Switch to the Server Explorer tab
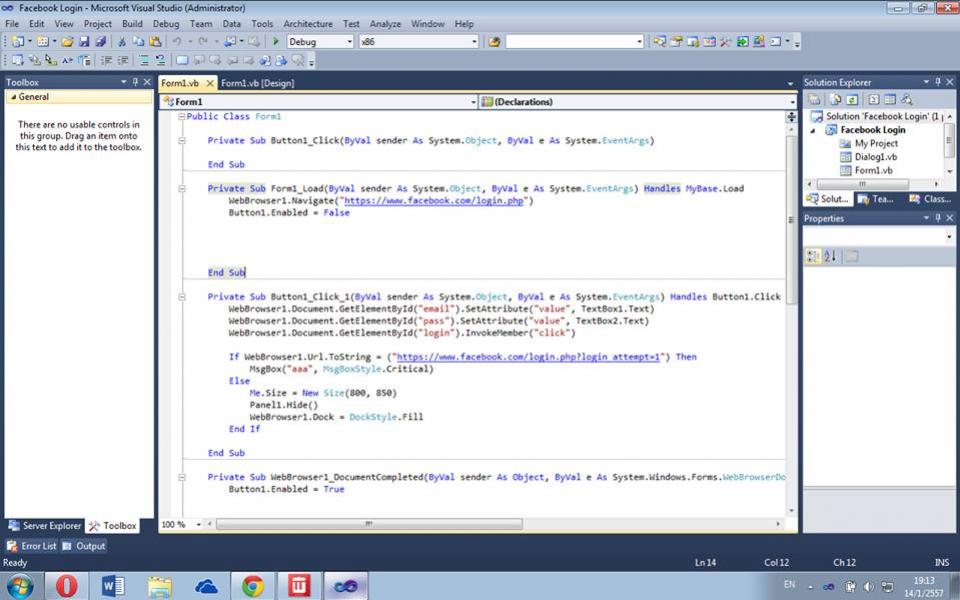This screenshot has height=600, width=960. point(45,526)
